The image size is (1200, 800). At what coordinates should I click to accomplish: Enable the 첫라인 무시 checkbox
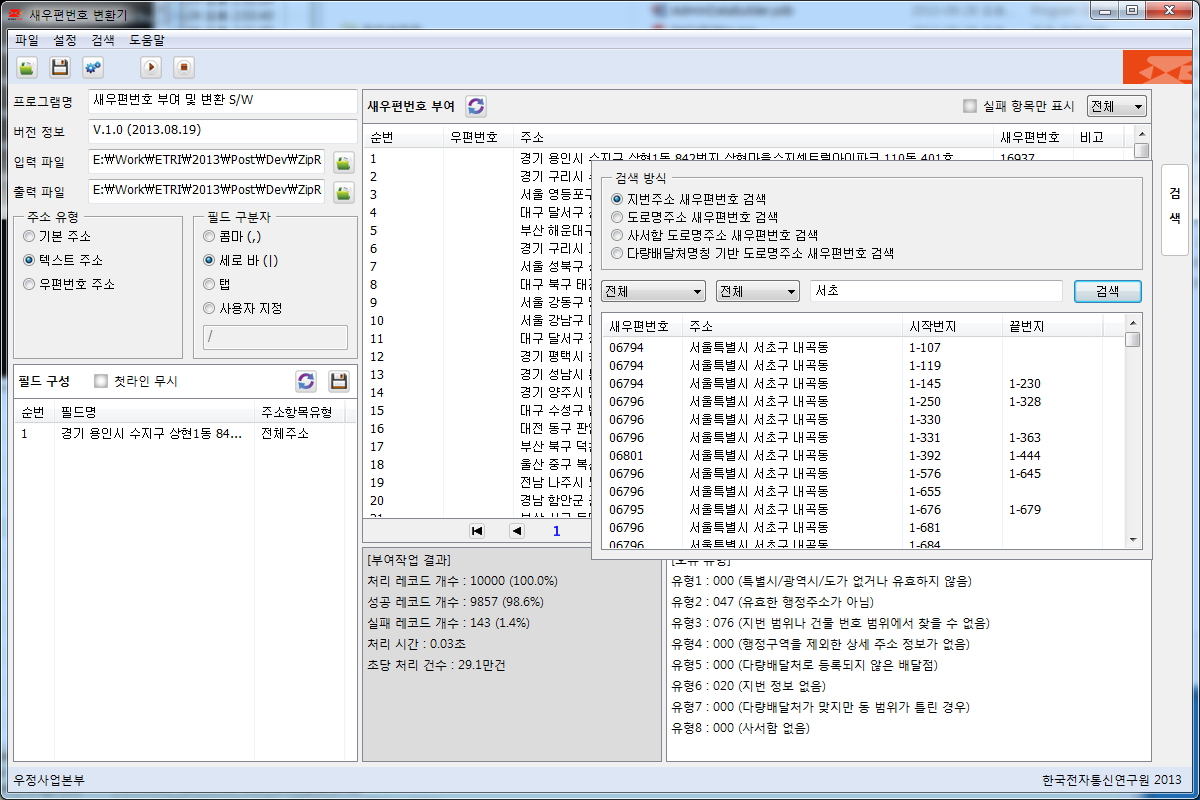[100, 381]
